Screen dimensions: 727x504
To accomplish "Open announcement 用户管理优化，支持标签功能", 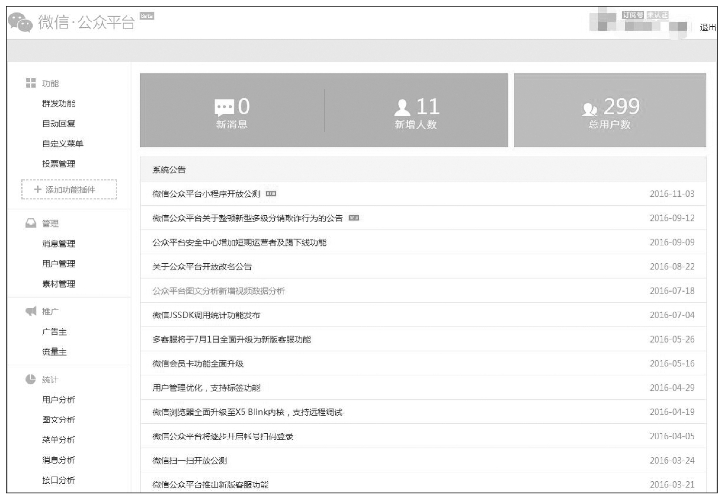I will click(206, 388).
